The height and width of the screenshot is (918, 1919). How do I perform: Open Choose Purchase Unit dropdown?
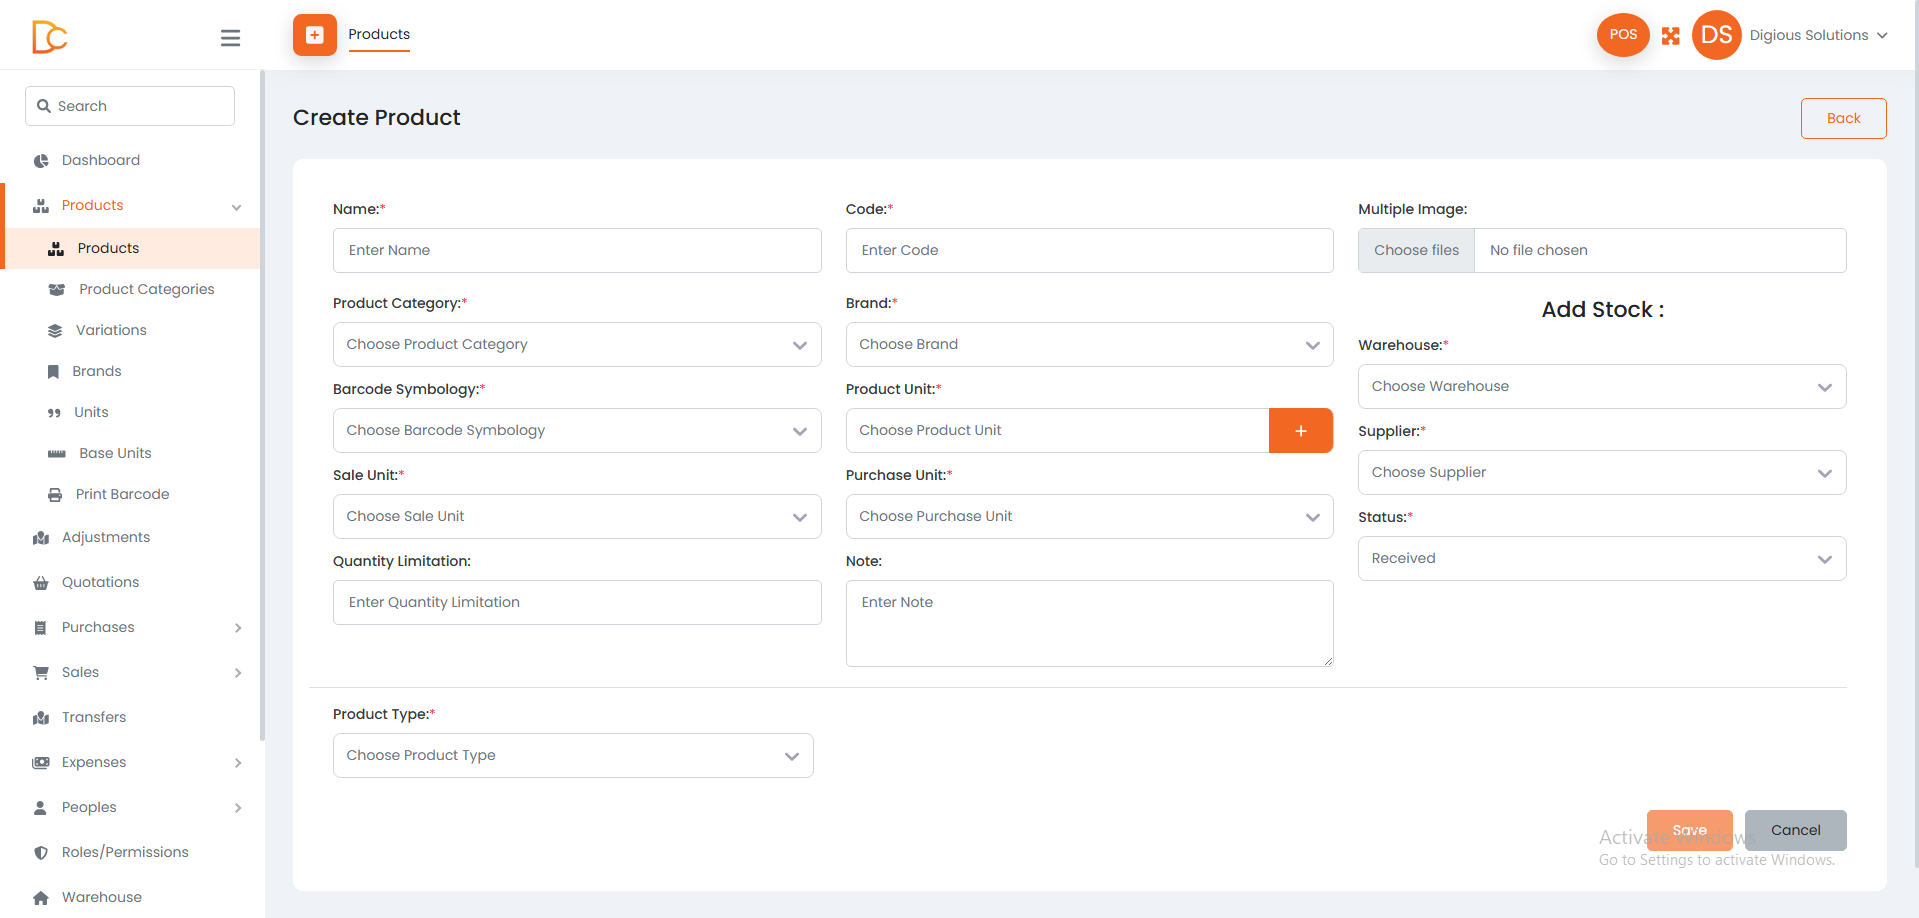(1089, 516)
